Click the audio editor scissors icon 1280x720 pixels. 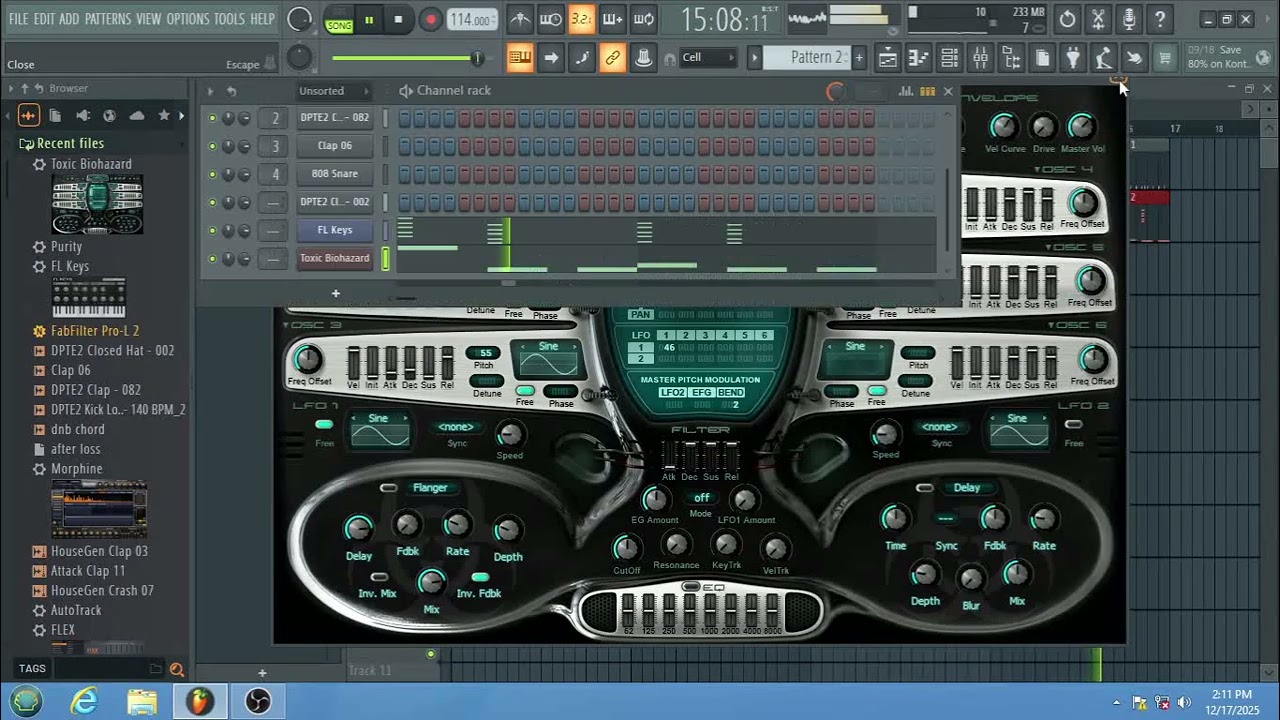[1098, 19]
